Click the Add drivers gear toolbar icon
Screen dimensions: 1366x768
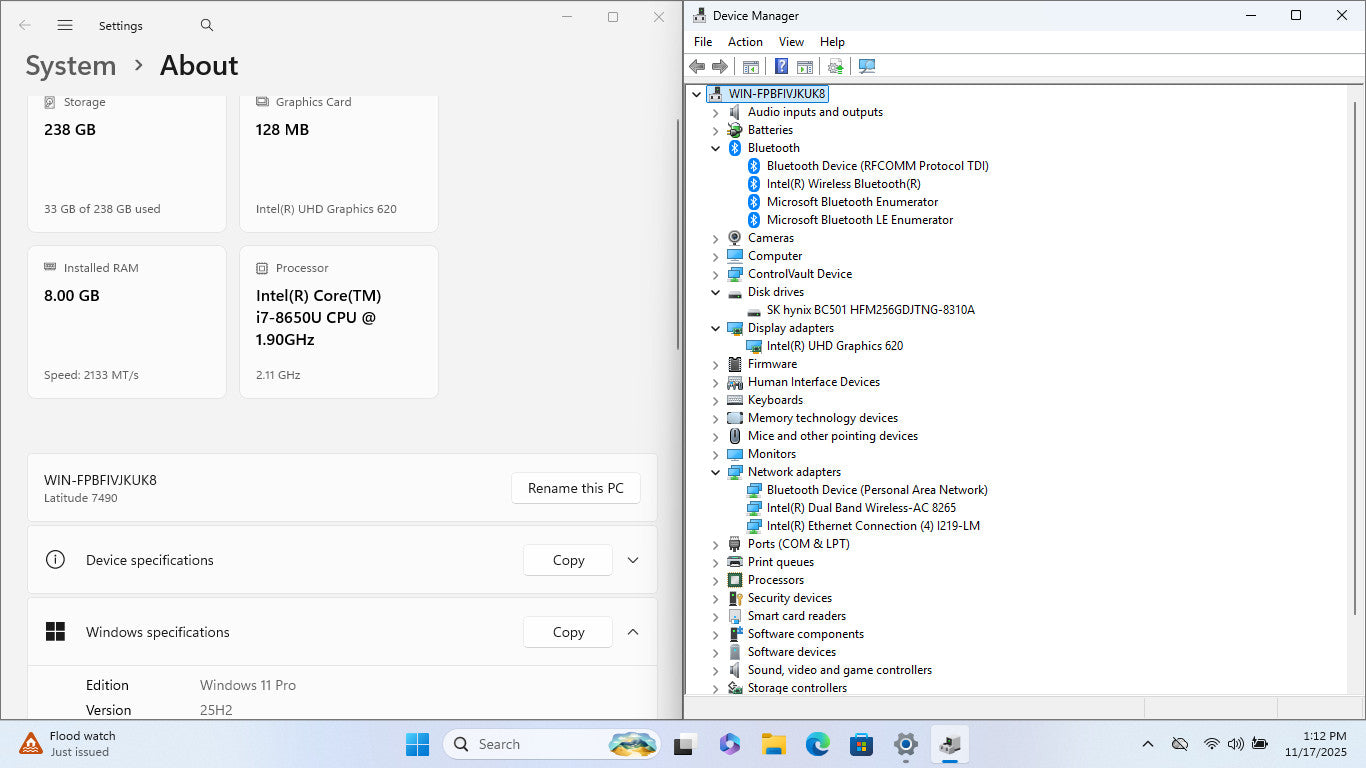pos(835,67)
